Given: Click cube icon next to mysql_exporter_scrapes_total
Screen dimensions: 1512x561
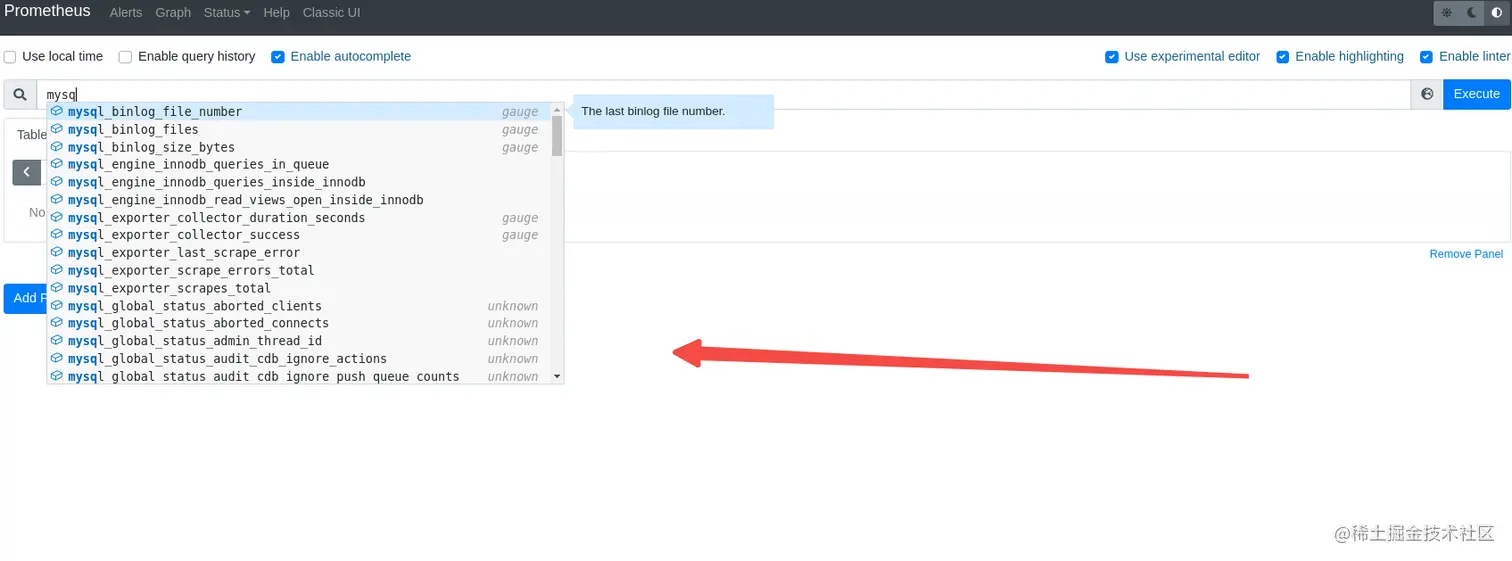Looking at the screenshot, I should click(x=57, y=288).
